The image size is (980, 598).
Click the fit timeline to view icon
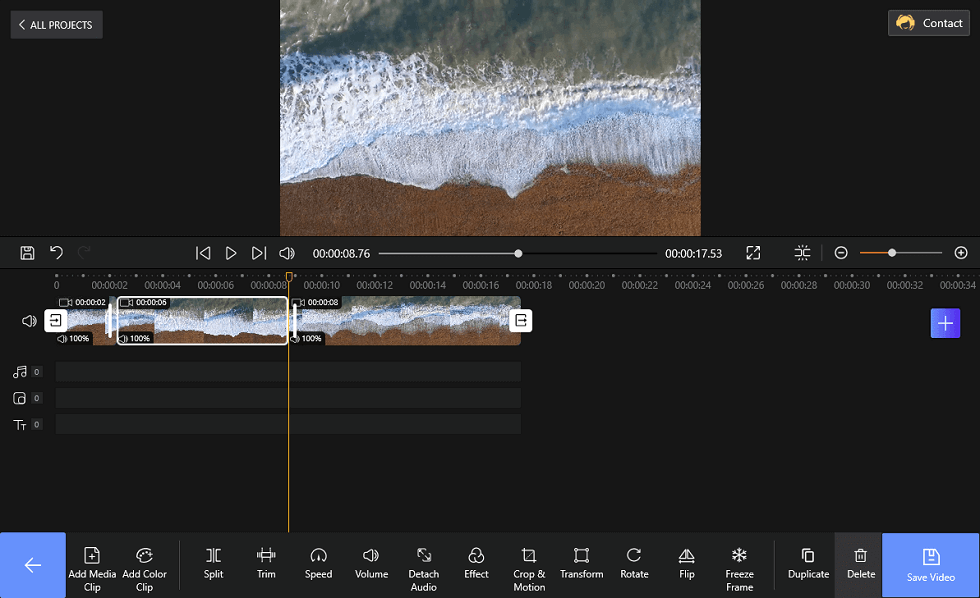tap(802, 252)
